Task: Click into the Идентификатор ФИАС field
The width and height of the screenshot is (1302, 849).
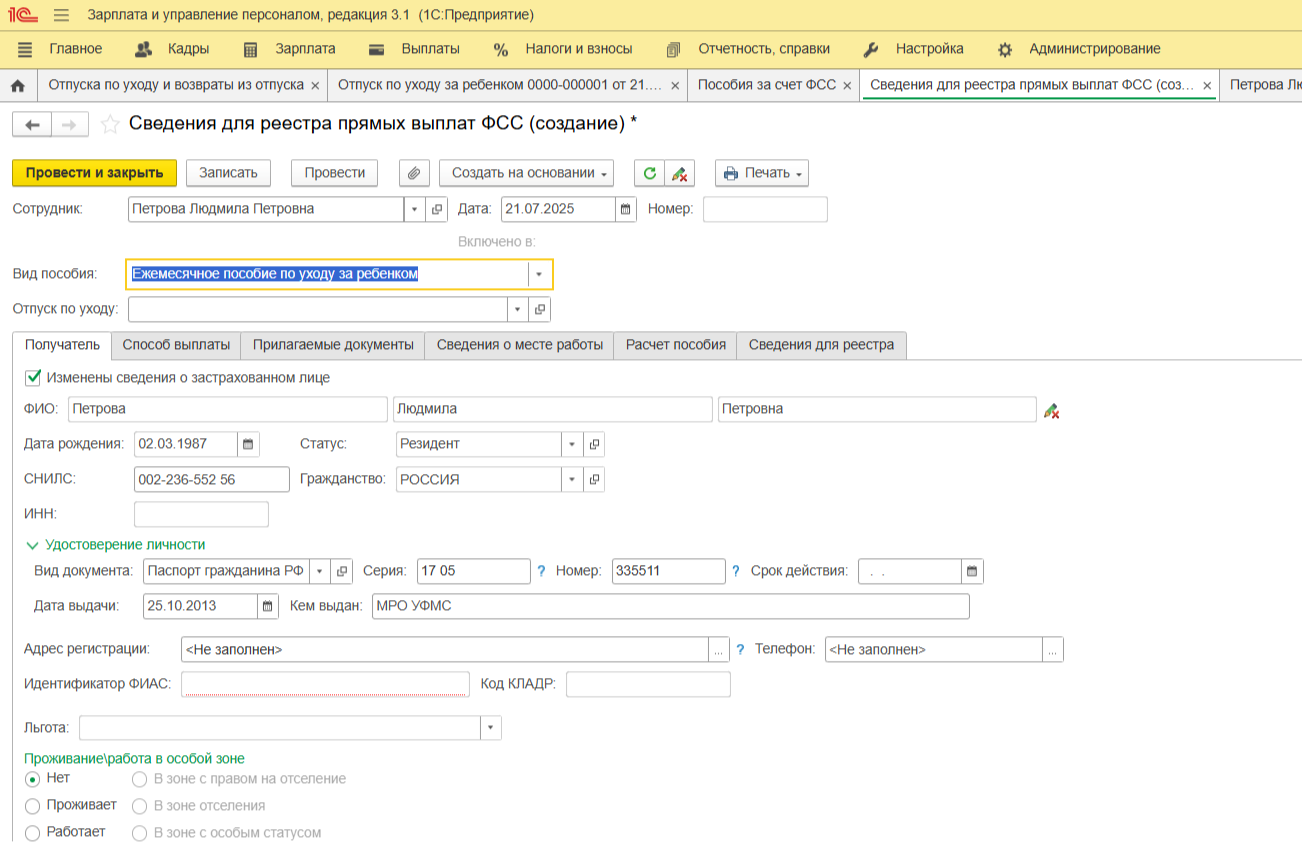Action: [x=325, y=684]
